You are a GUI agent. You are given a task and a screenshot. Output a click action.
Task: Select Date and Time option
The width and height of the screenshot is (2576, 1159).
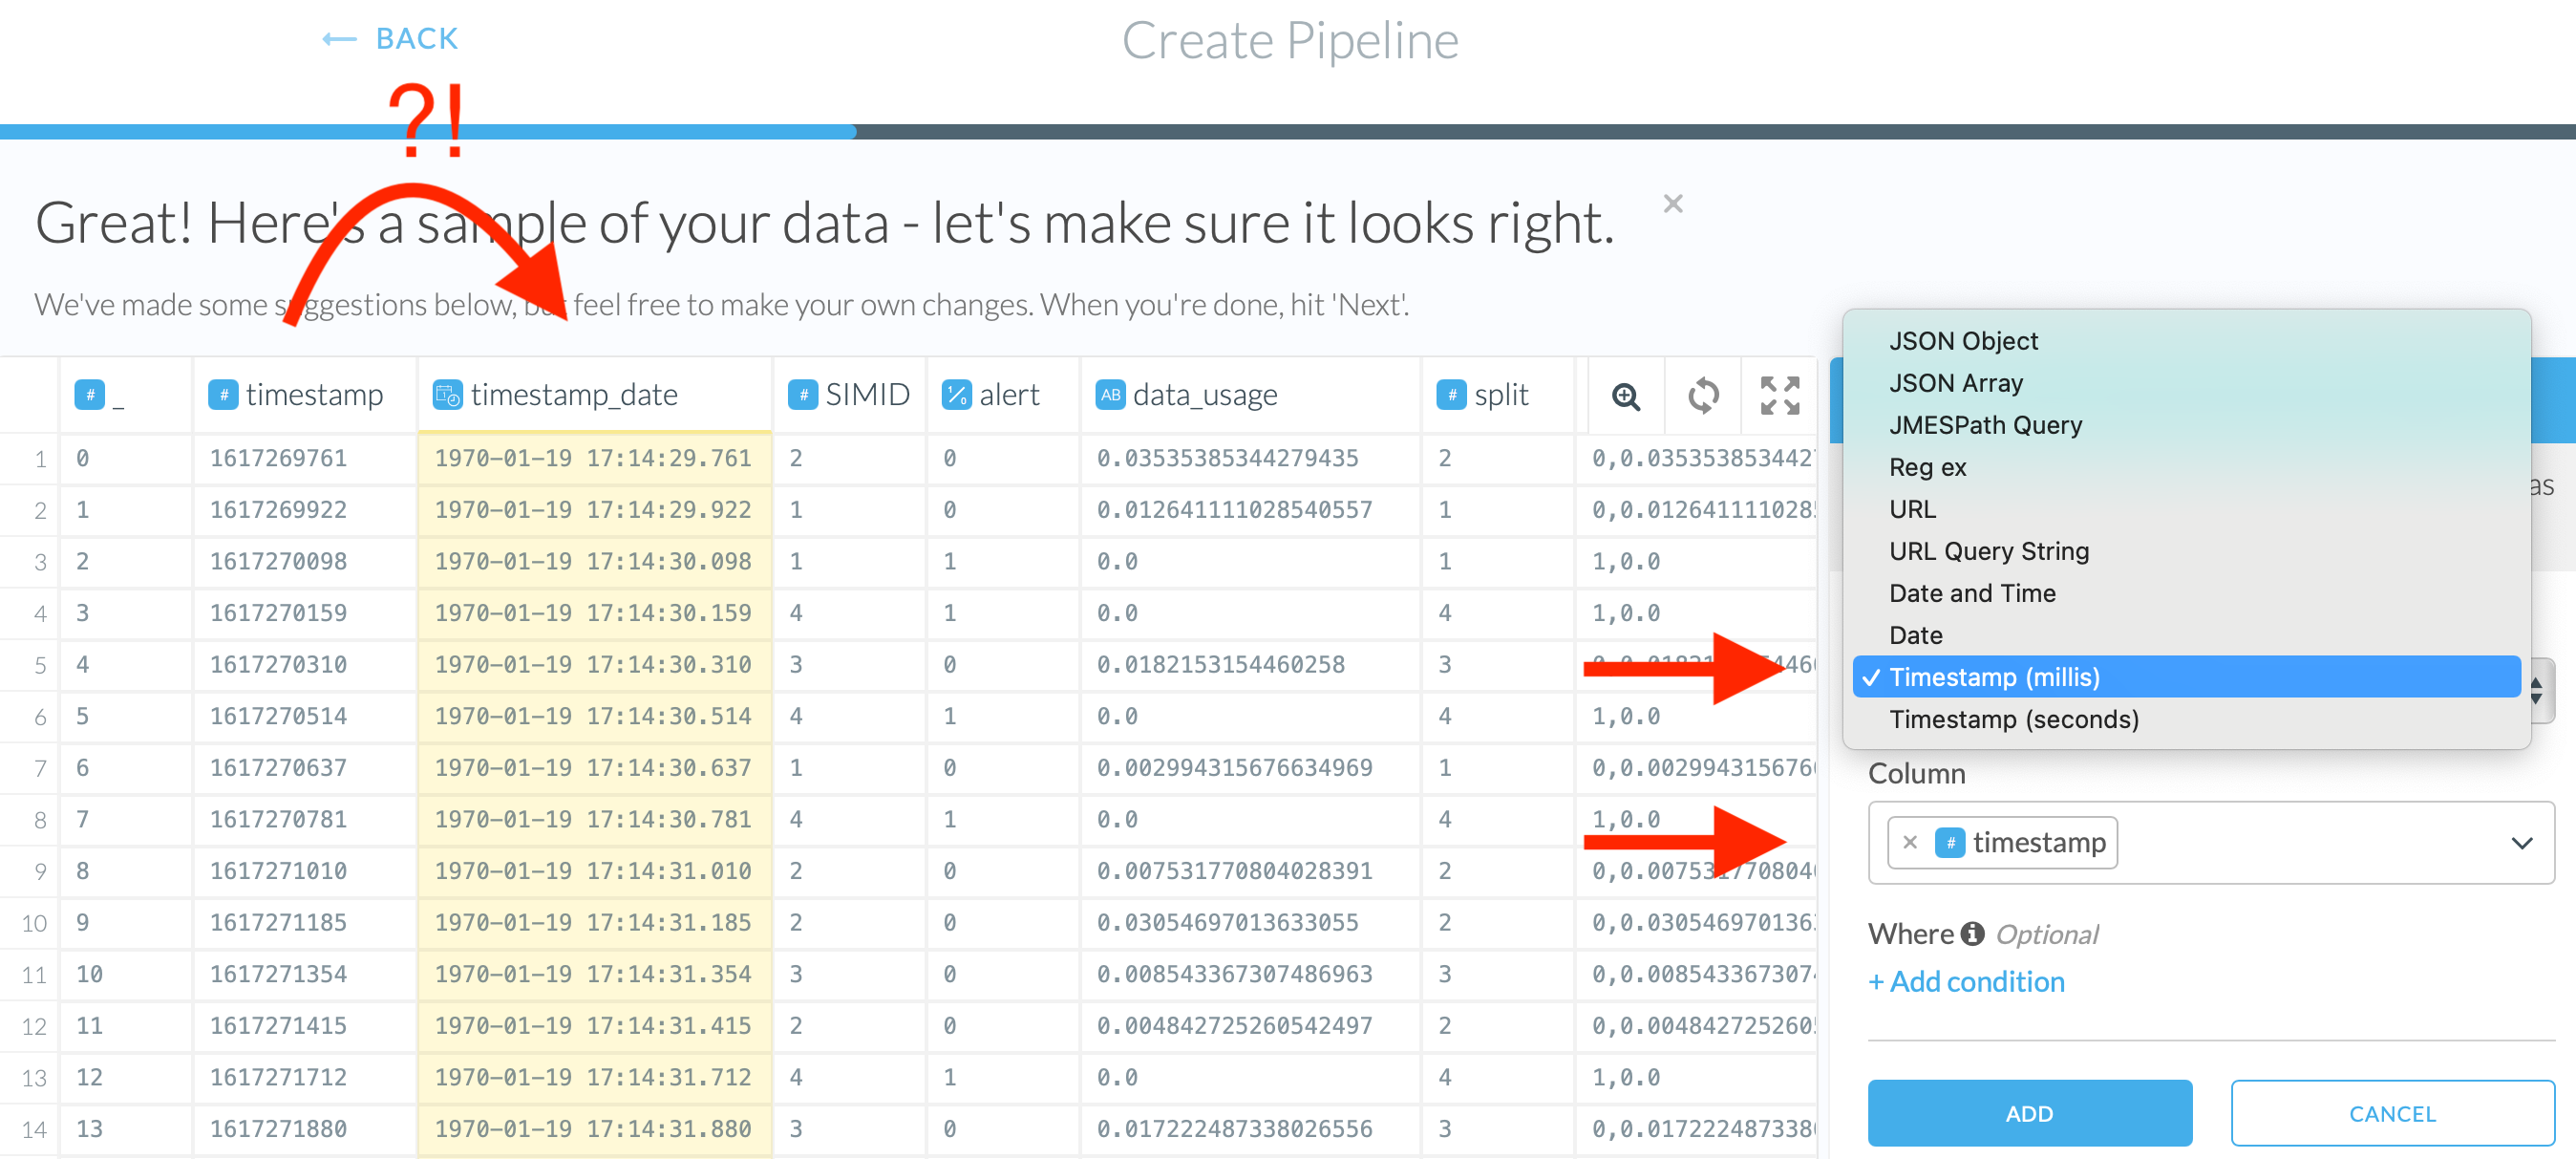click(1972, 593)
